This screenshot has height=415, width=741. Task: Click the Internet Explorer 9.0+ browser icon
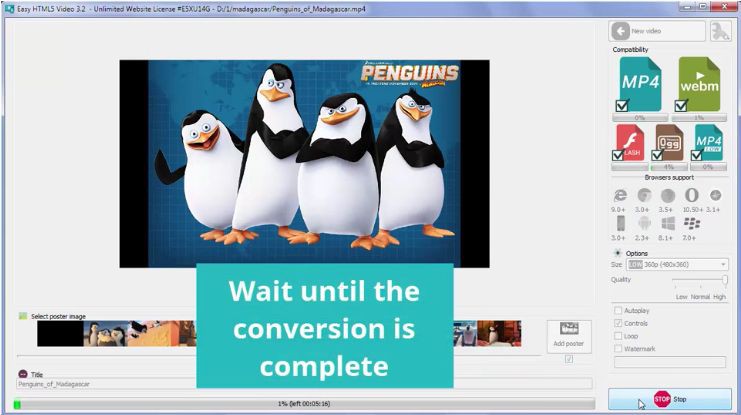point(620,195)
